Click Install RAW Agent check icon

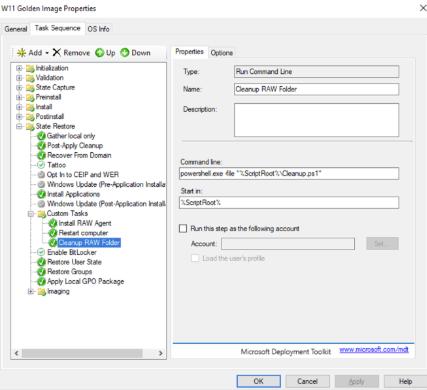(x=53, y=223)
